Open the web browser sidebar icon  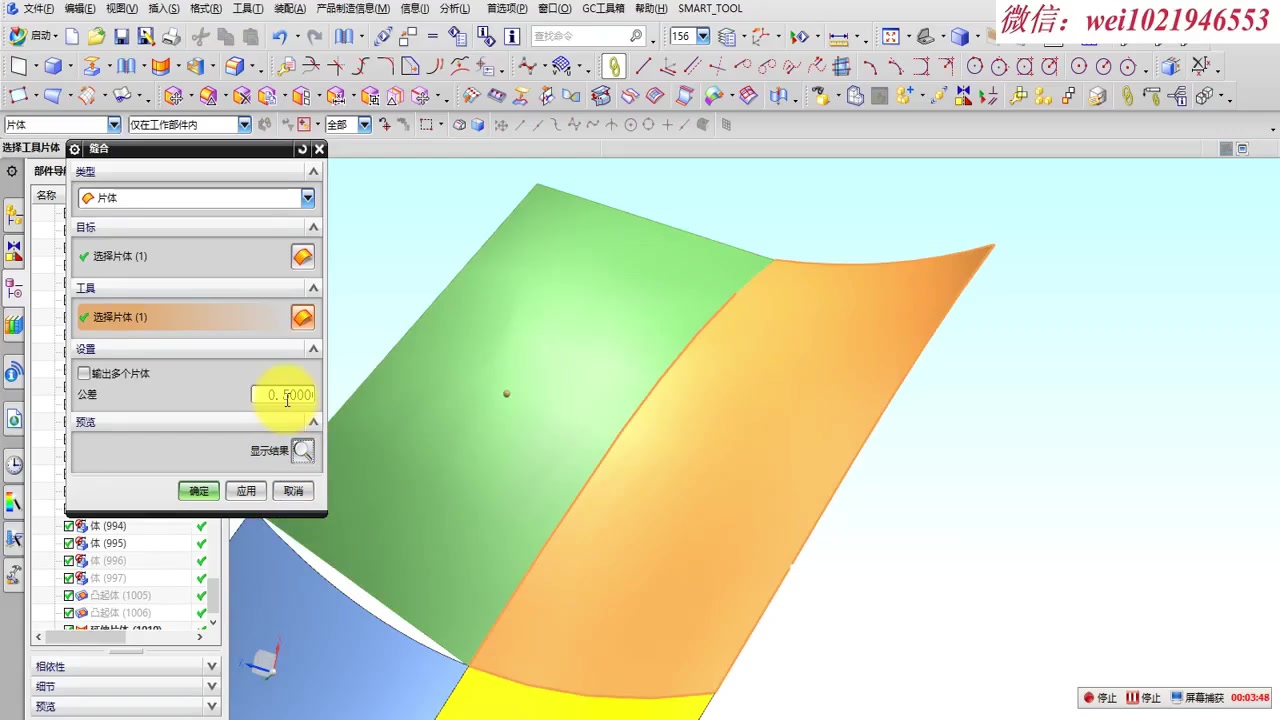[13, 419]
